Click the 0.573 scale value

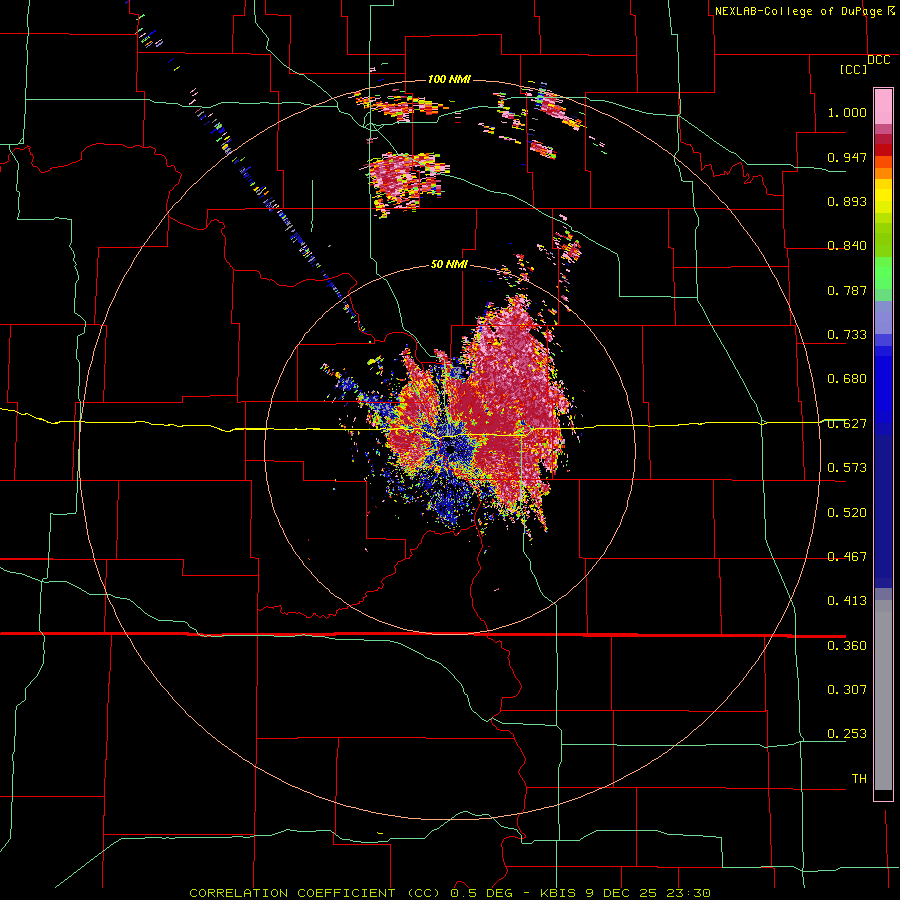coord(847,467)
